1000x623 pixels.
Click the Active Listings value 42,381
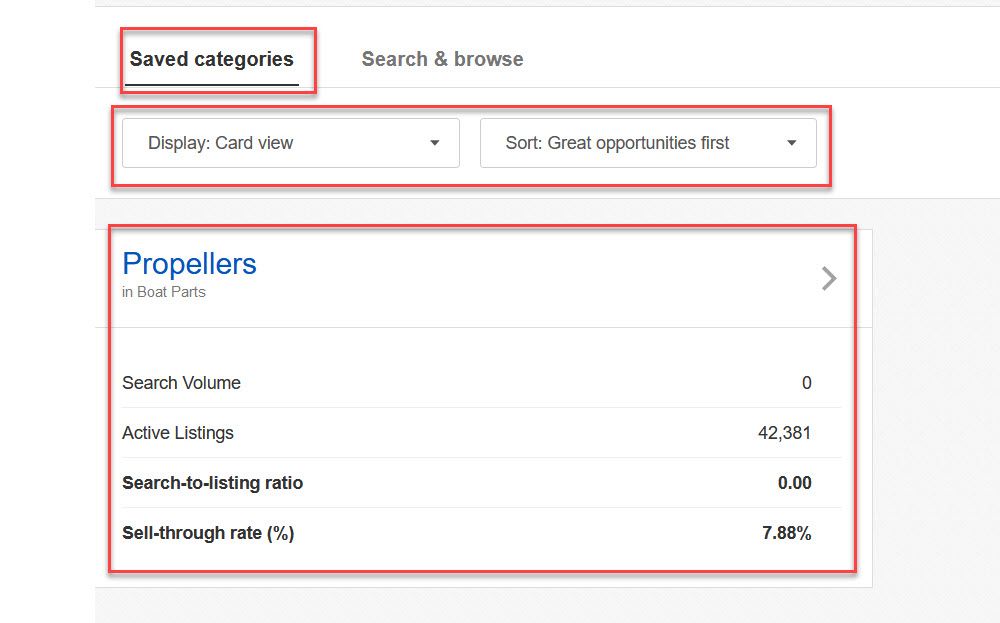[x=784, y=433]
